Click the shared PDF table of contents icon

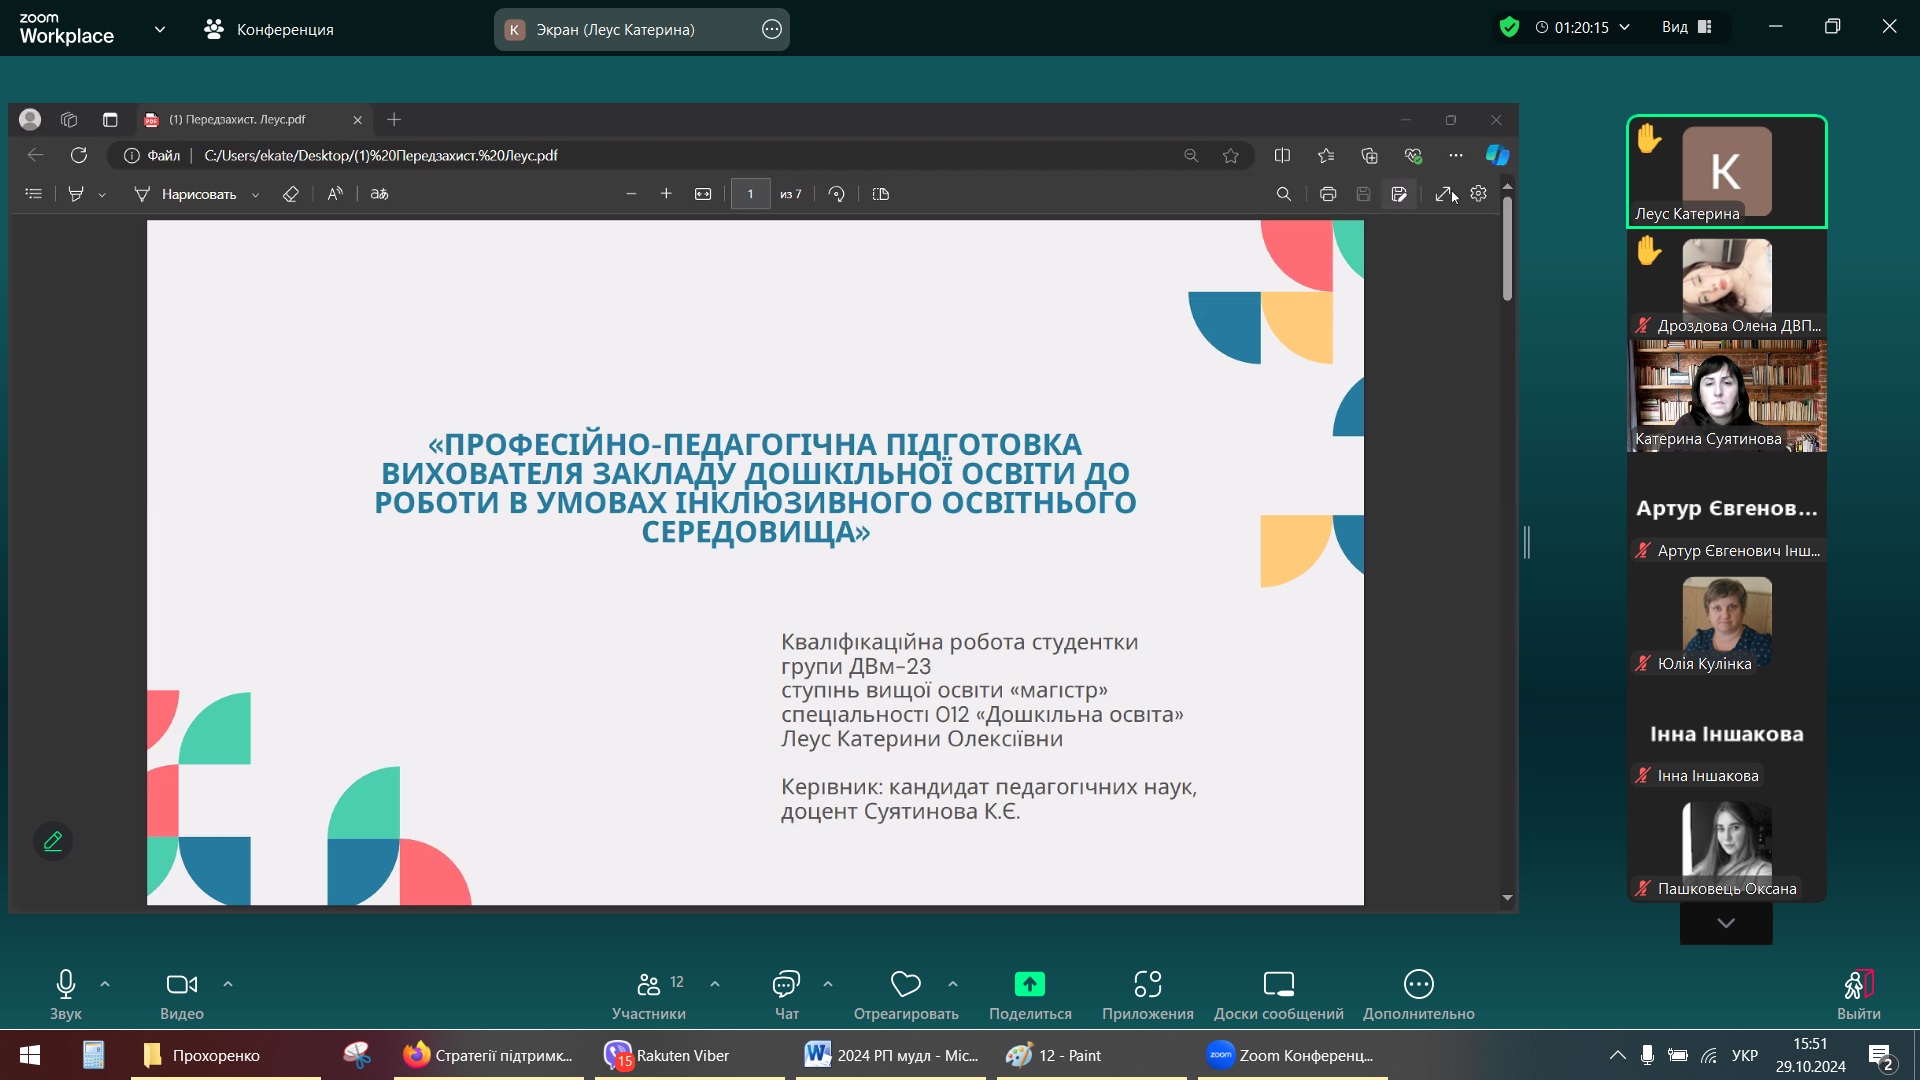click(x=33, y=194)
